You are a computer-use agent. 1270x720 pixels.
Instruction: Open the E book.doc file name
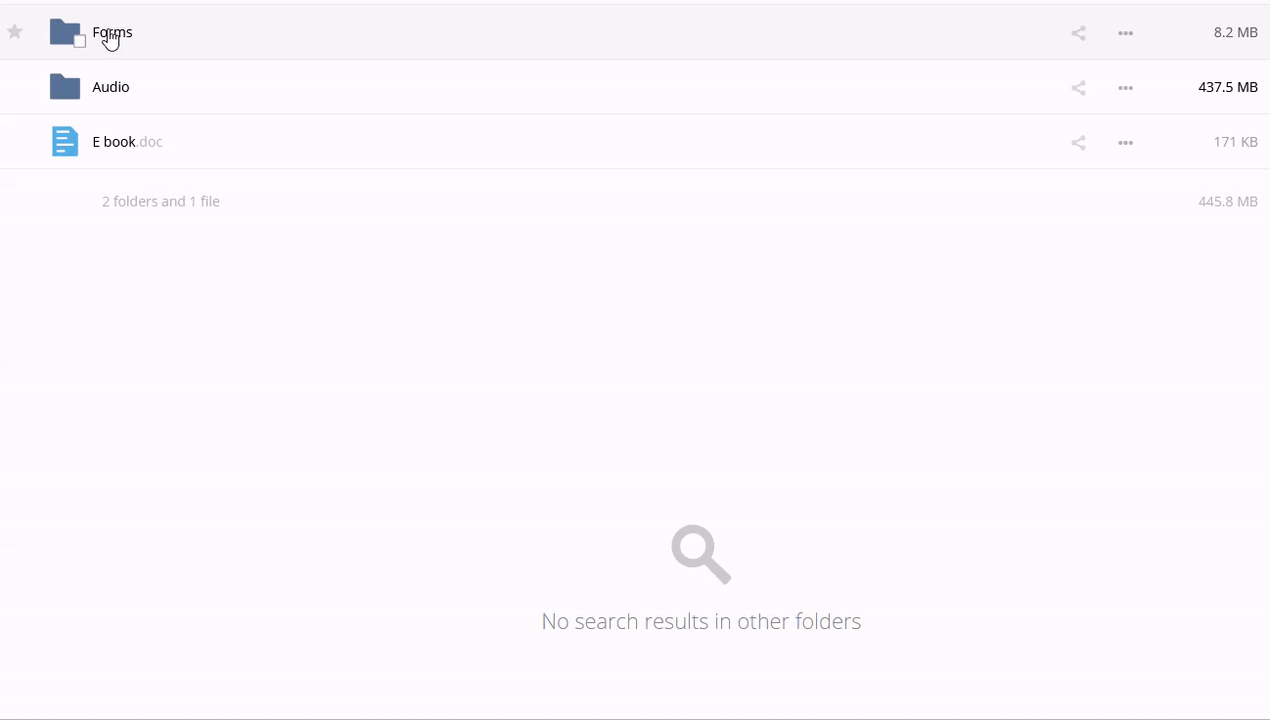[127, 142]
